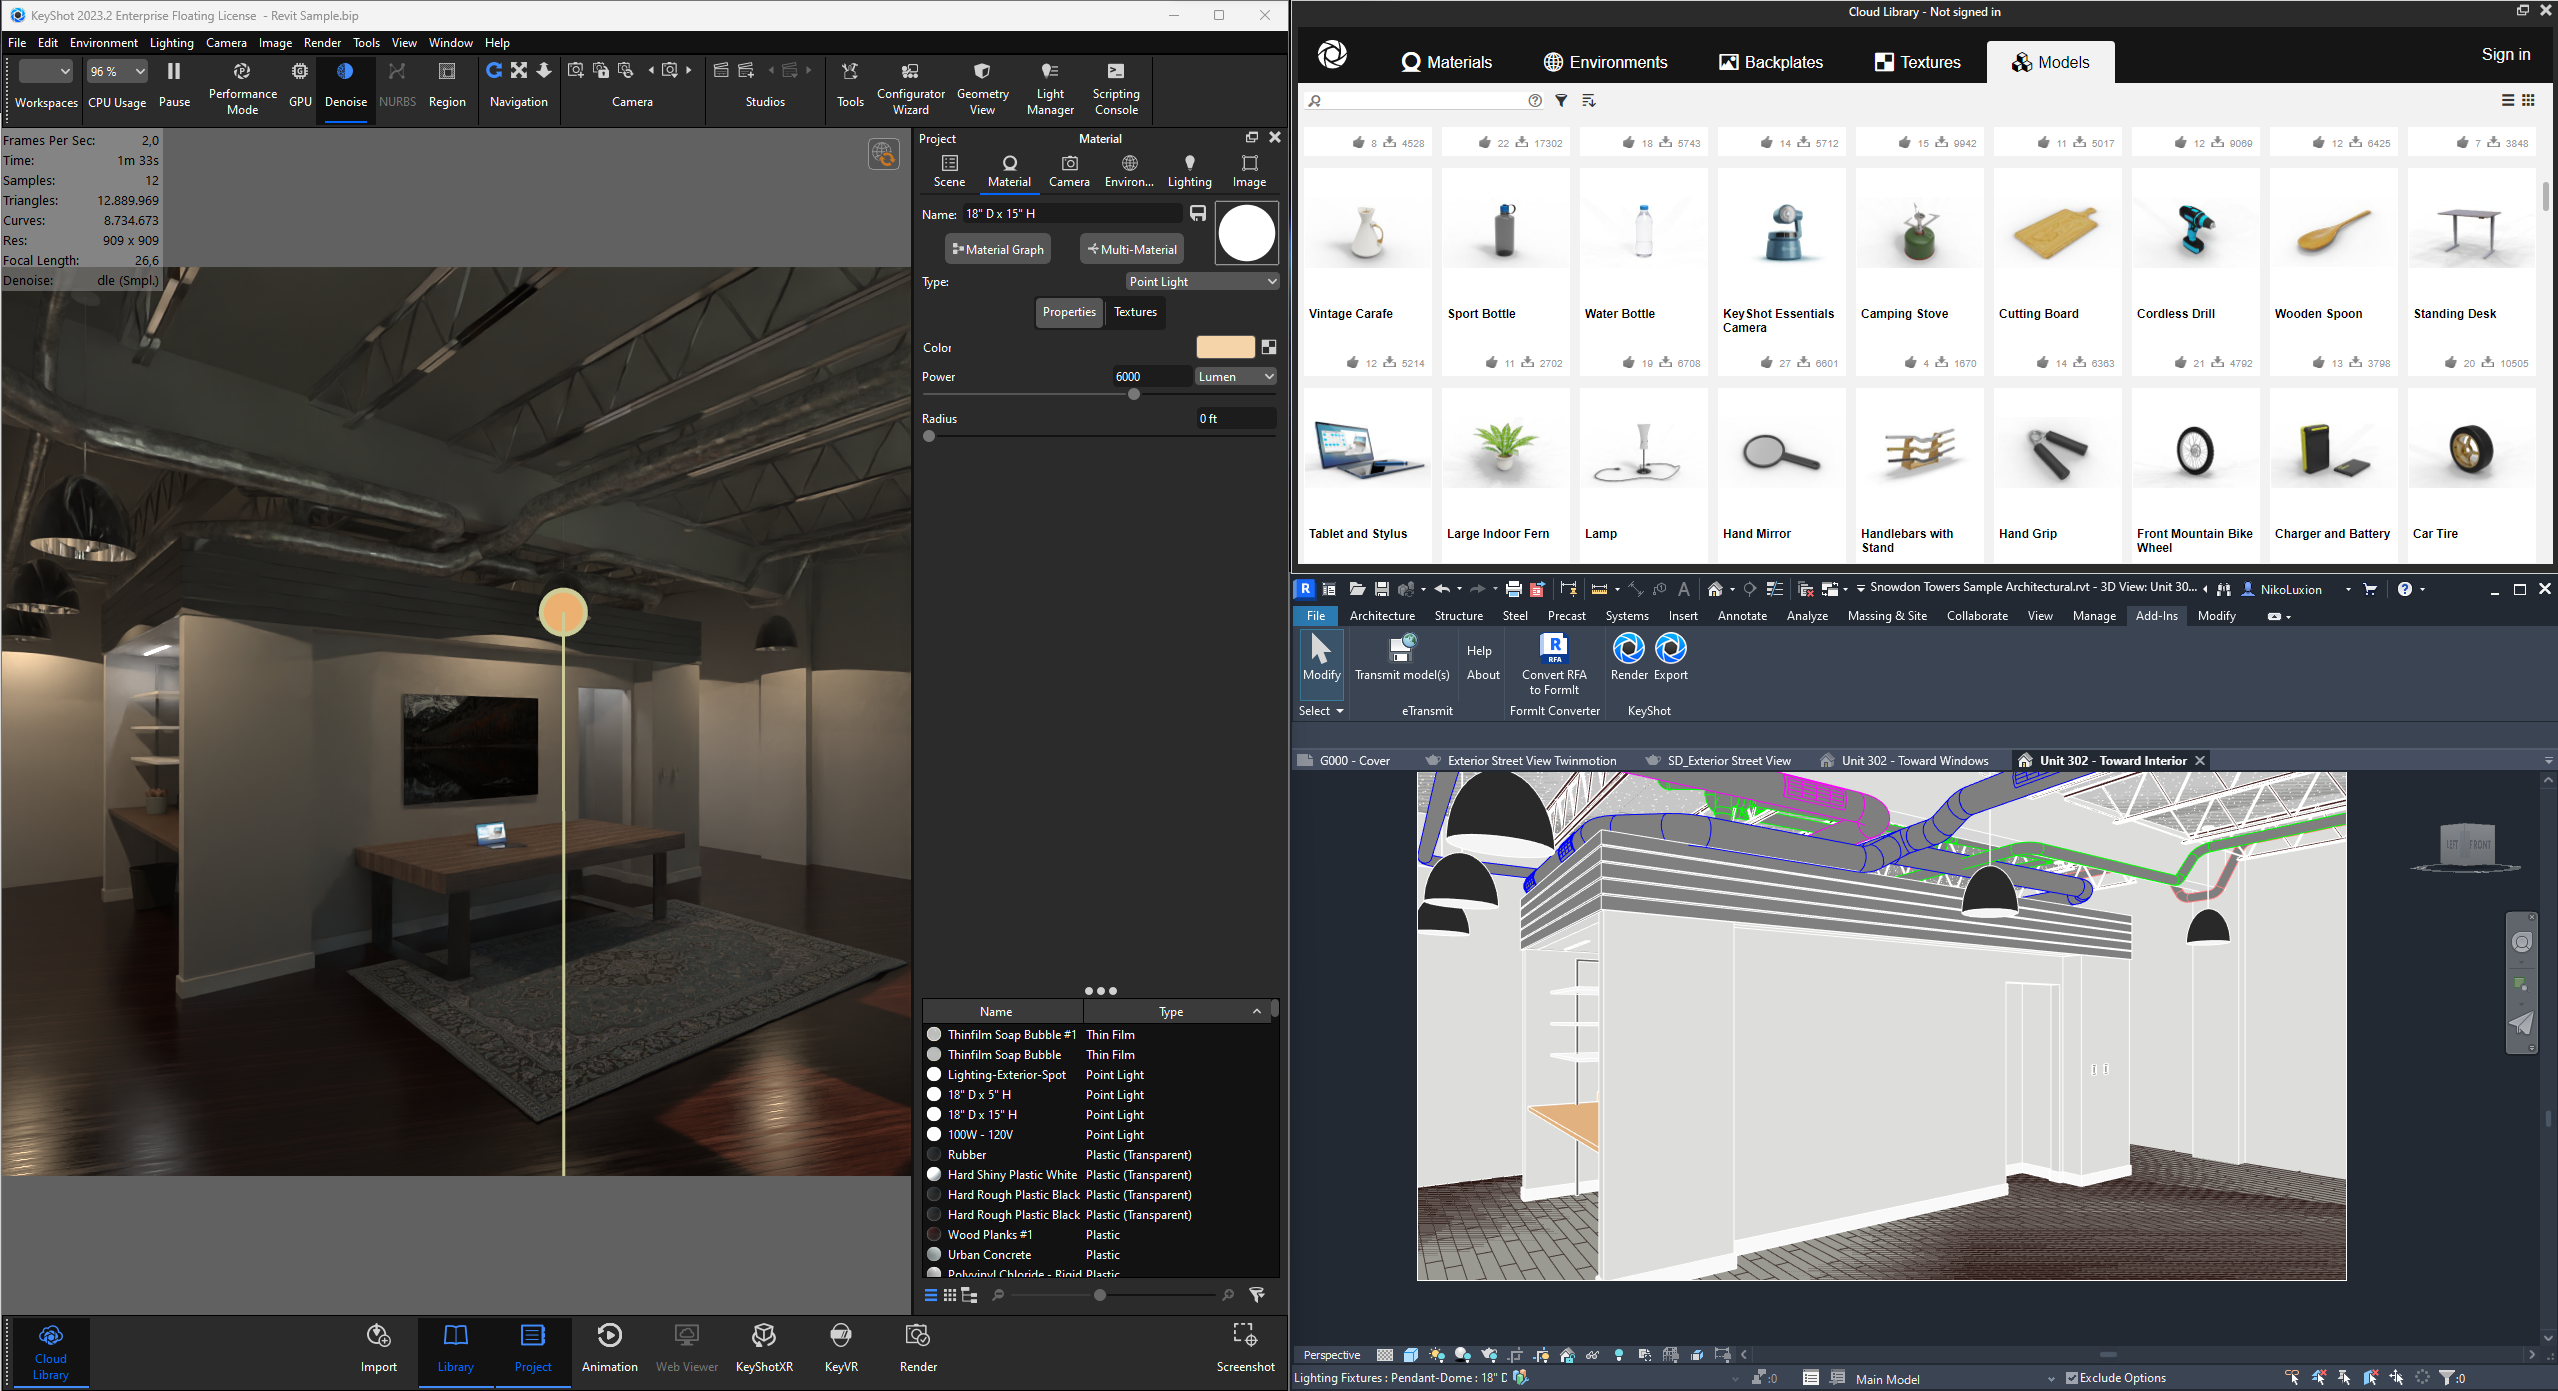Click the light Color swatch
2558x1391 pixels.
1225,347
